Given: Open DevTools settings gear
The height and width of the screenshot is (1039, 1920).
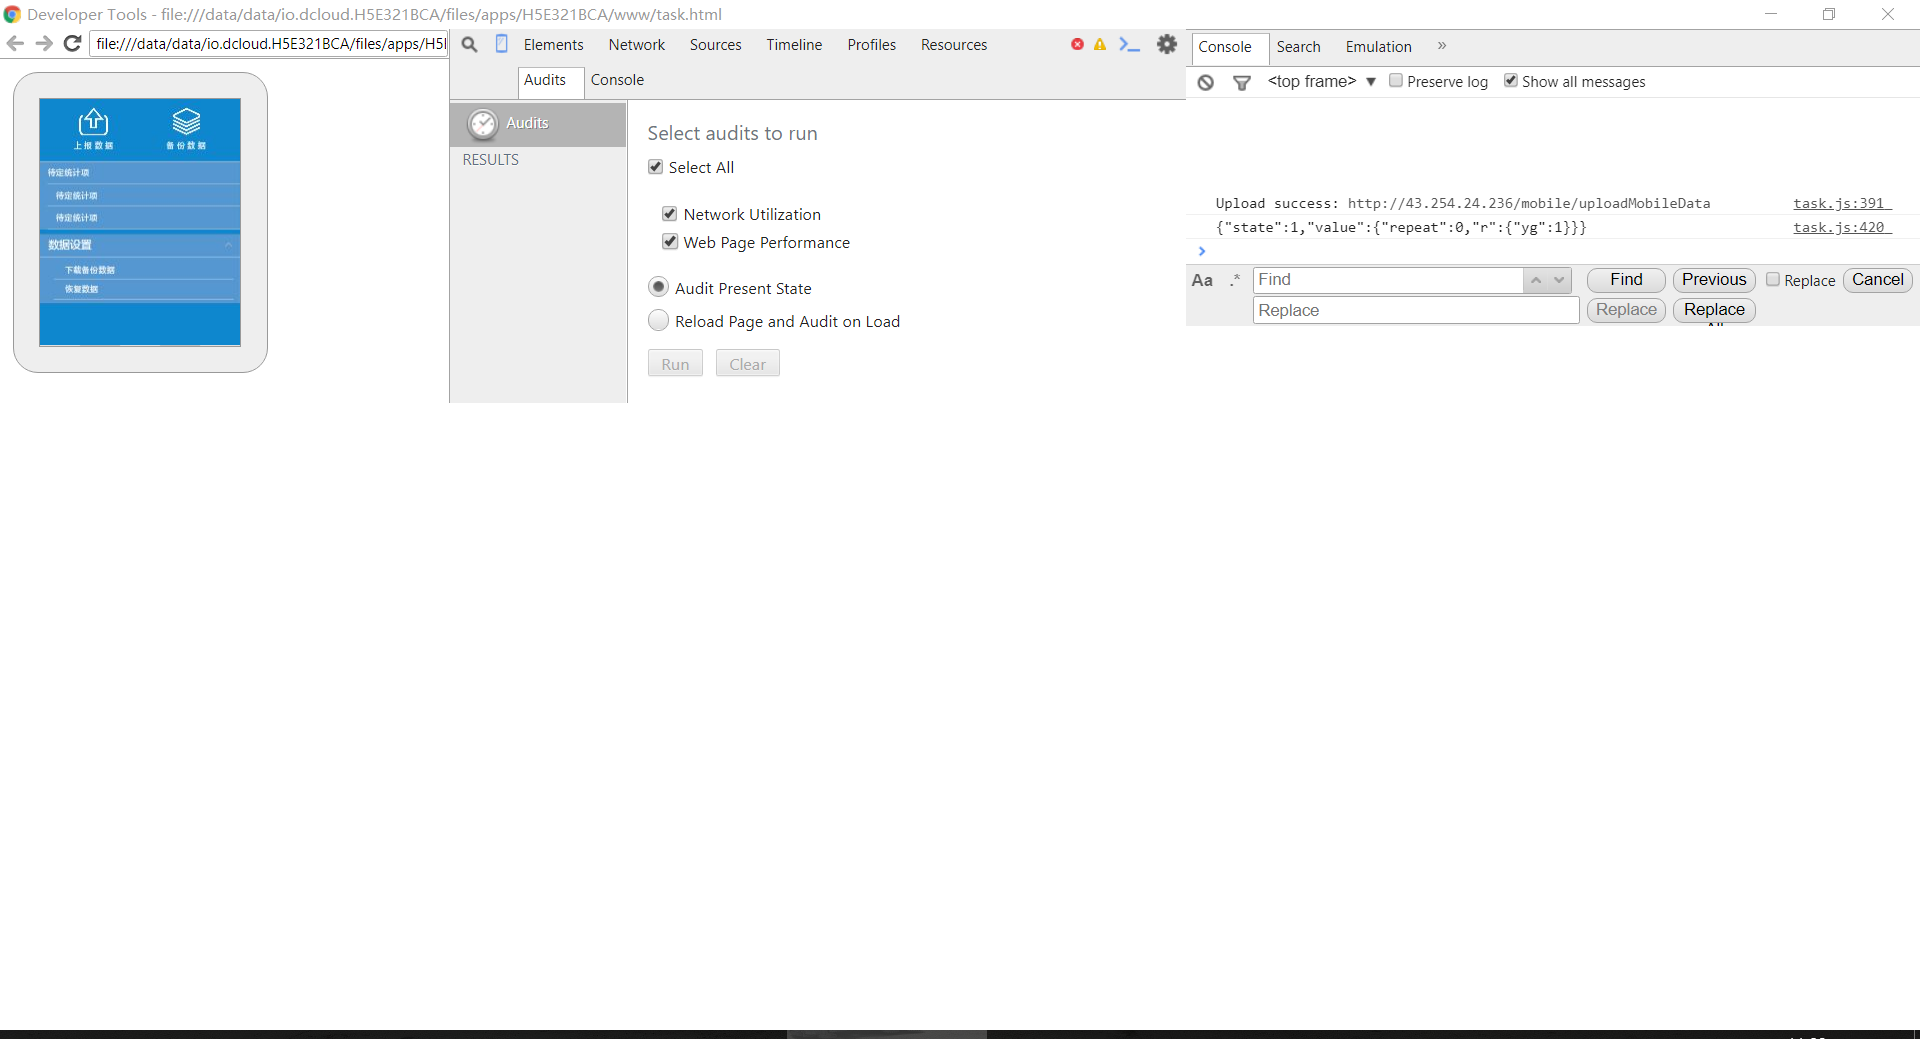Looking at the screenshot, I should pos(1167,44).
